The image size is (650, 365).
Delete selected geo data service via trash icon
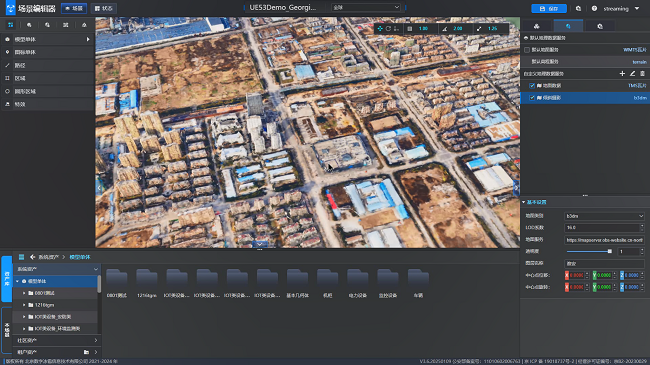(642, 73)
